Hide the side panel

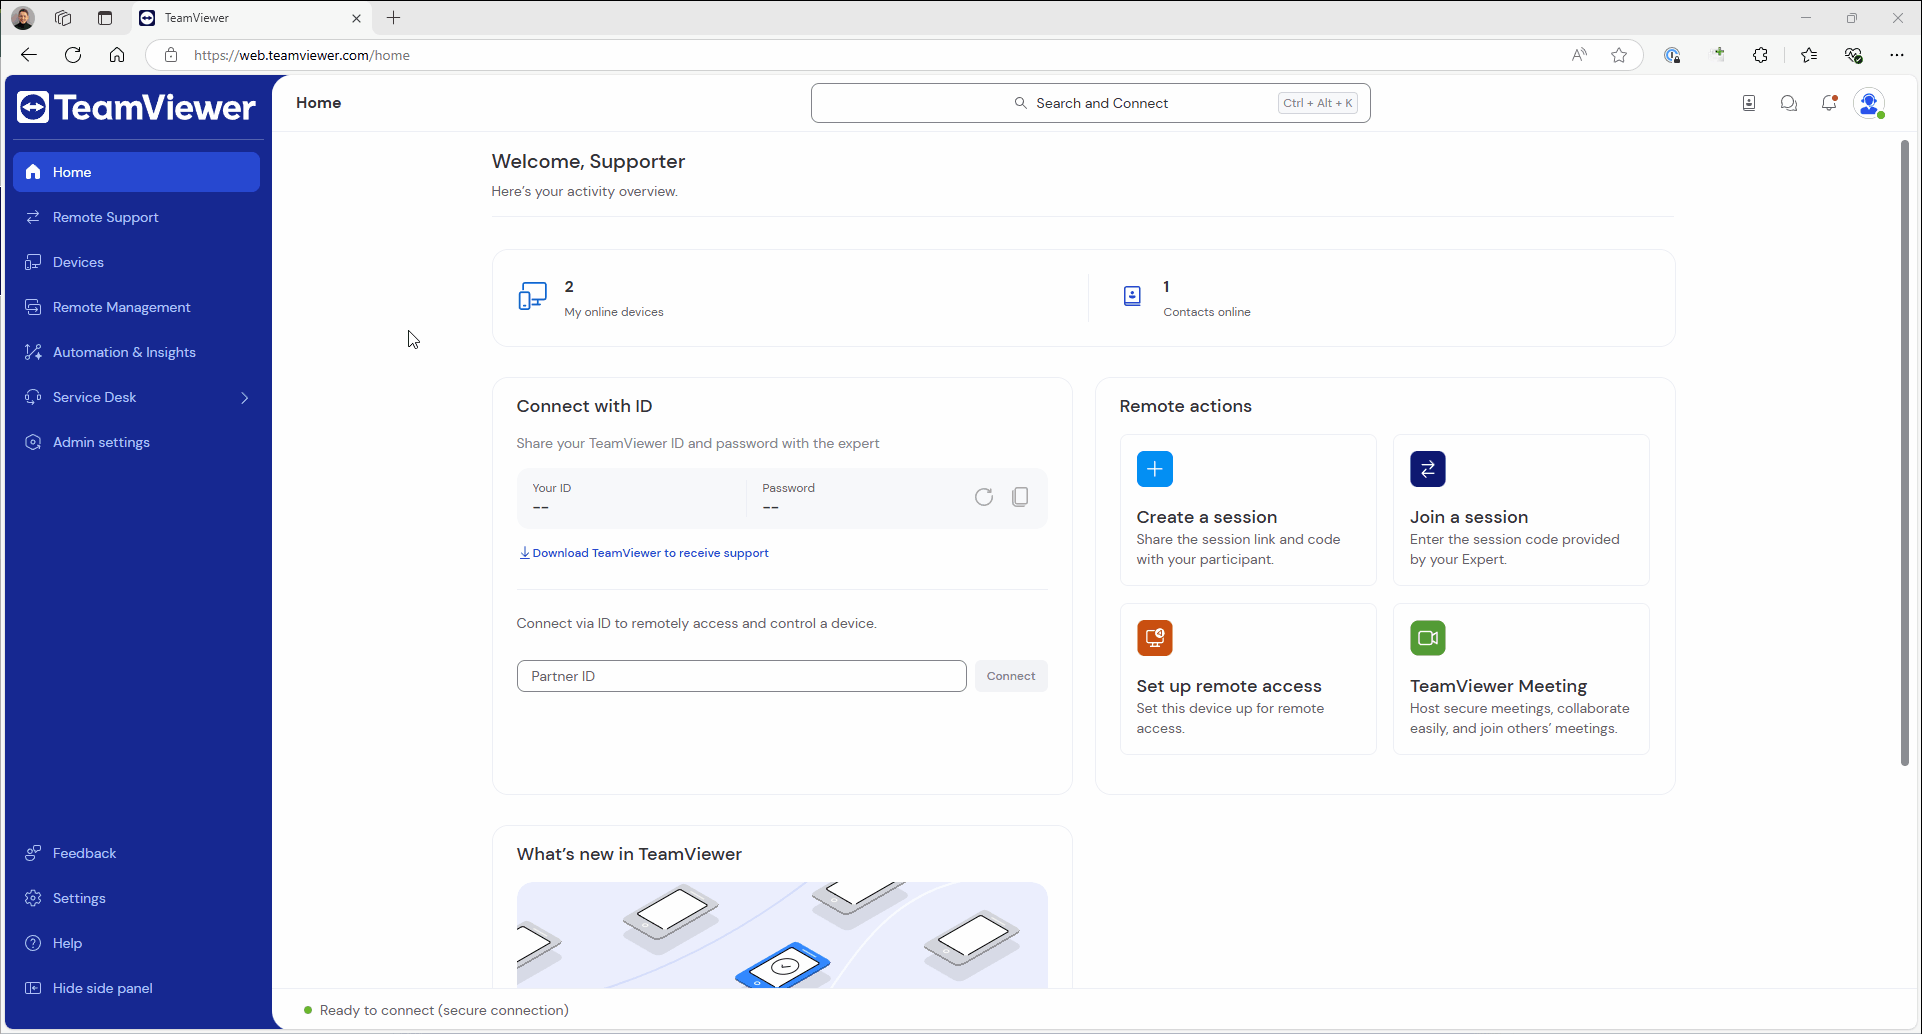coord(102,988)
